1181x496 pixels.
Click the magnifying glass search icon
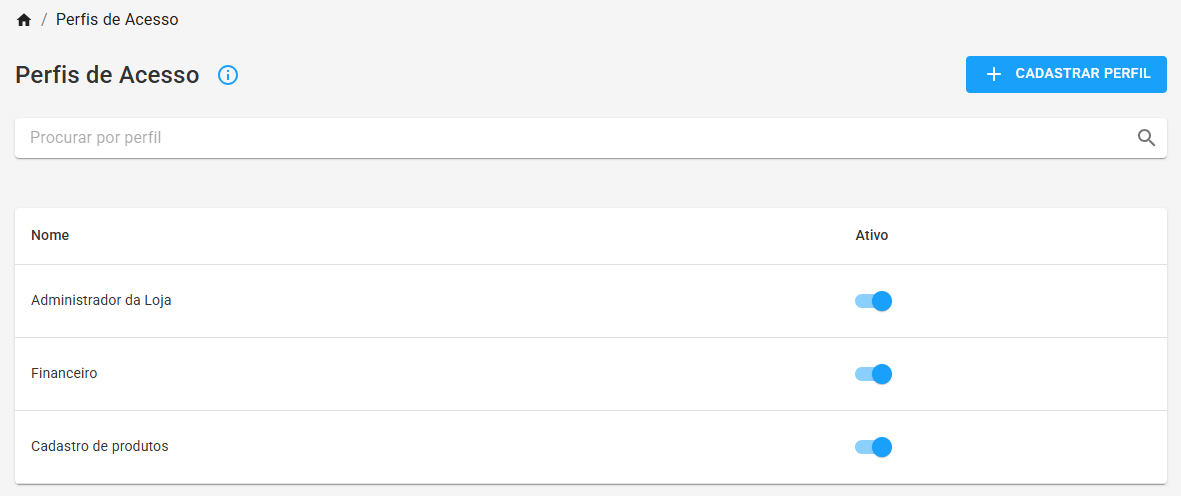1146,138
